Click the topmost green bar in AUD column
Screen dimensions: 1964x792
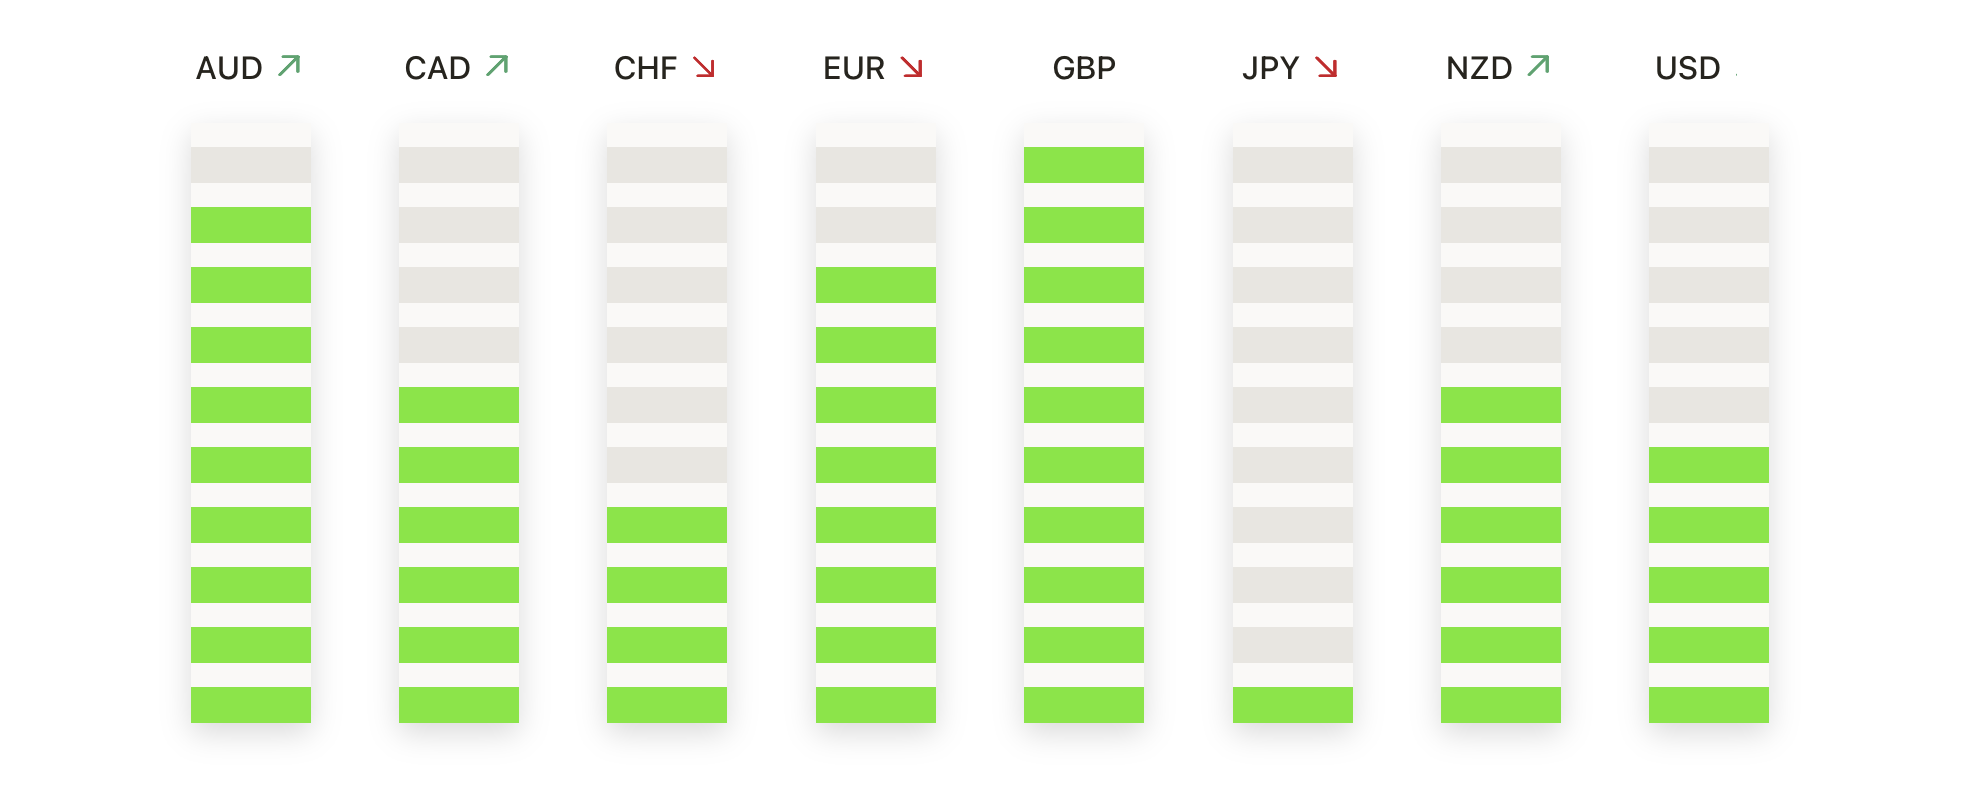(x=251, y=225)
